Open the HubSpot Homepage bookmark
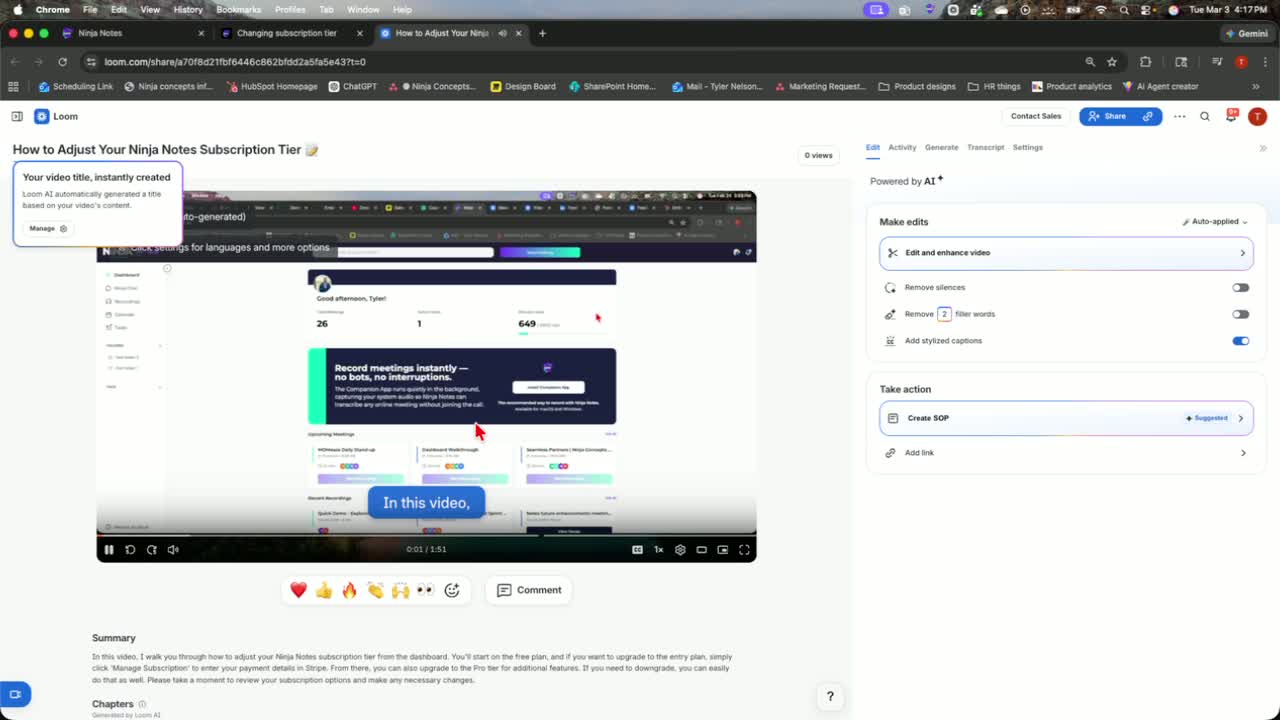Screen dimensions: 1280x720 click(x=271, y=87)
